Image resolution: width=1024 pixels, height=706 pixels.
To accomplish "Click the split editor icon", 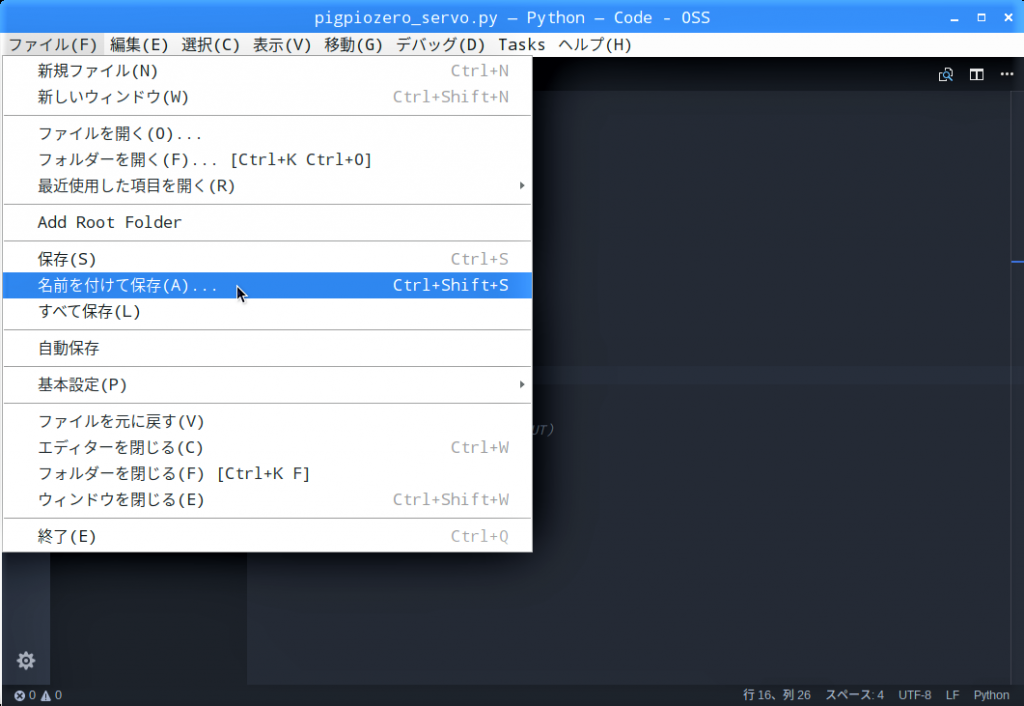I will [976, 75].
